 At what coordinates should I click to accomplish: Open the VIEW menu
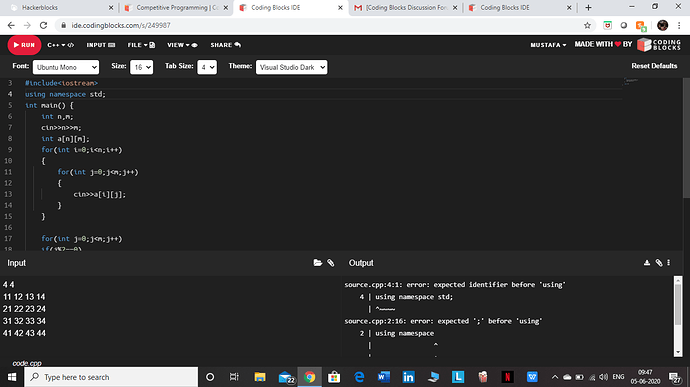182,45
